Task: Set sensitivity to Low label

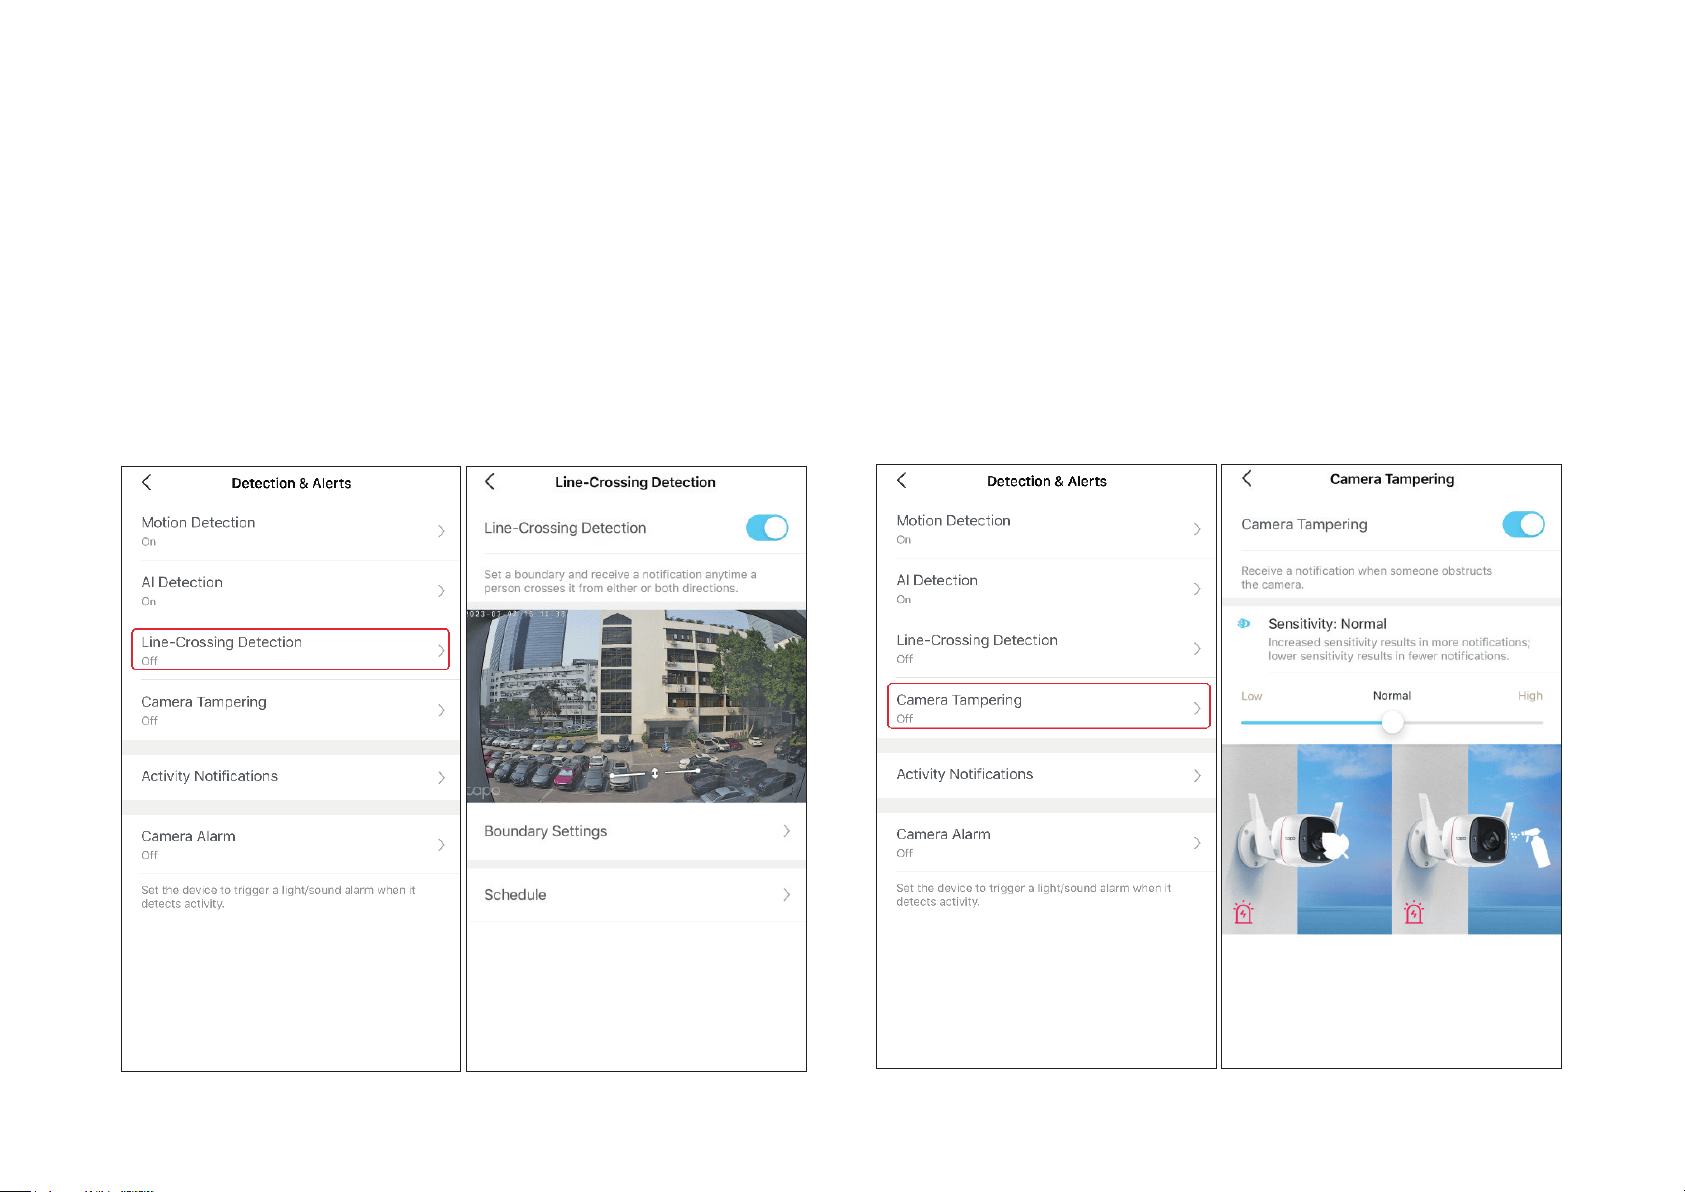Action: 1251,696
